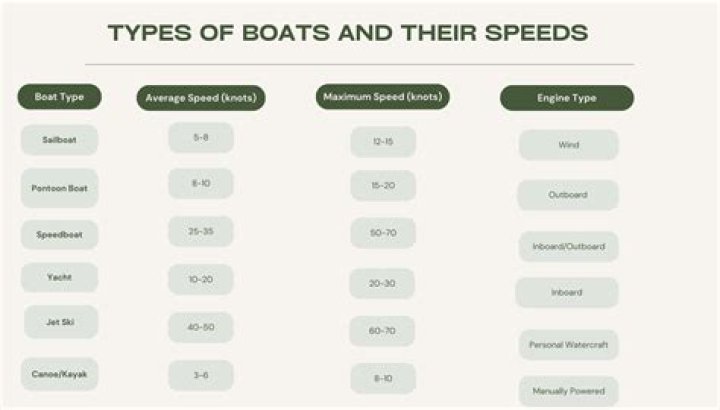Viewport: 720px width, 410px height.
Task: Click the Wind engine type cell
Action: coord(568,145)
